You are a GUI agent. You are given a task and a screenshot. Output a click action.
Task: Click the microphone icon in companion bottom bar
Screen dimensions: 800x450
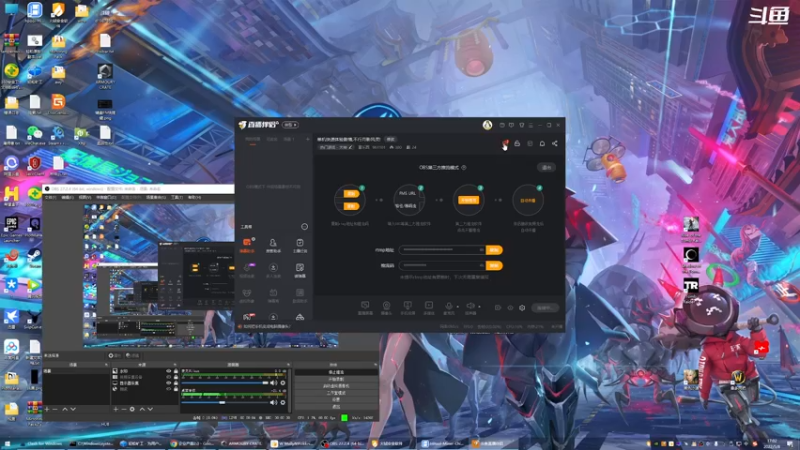[448, 306]
